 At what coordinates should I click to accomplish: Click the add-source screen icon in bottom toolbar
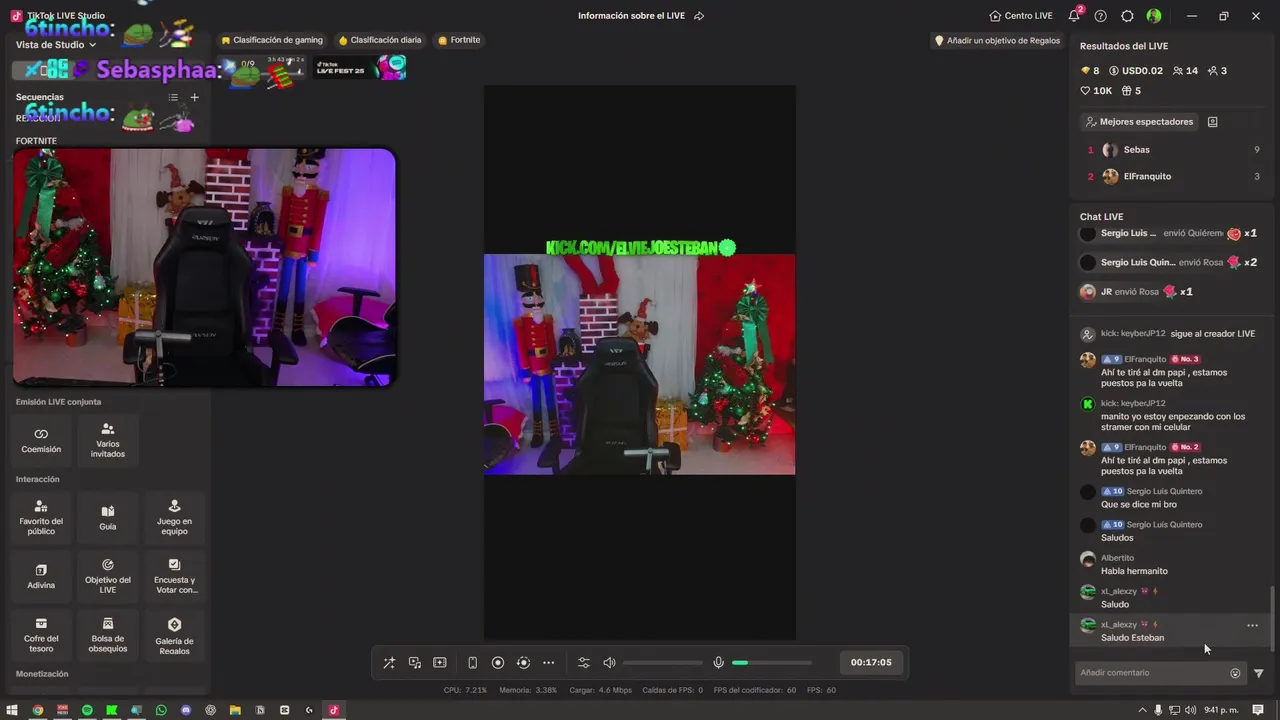pos(440,662)
